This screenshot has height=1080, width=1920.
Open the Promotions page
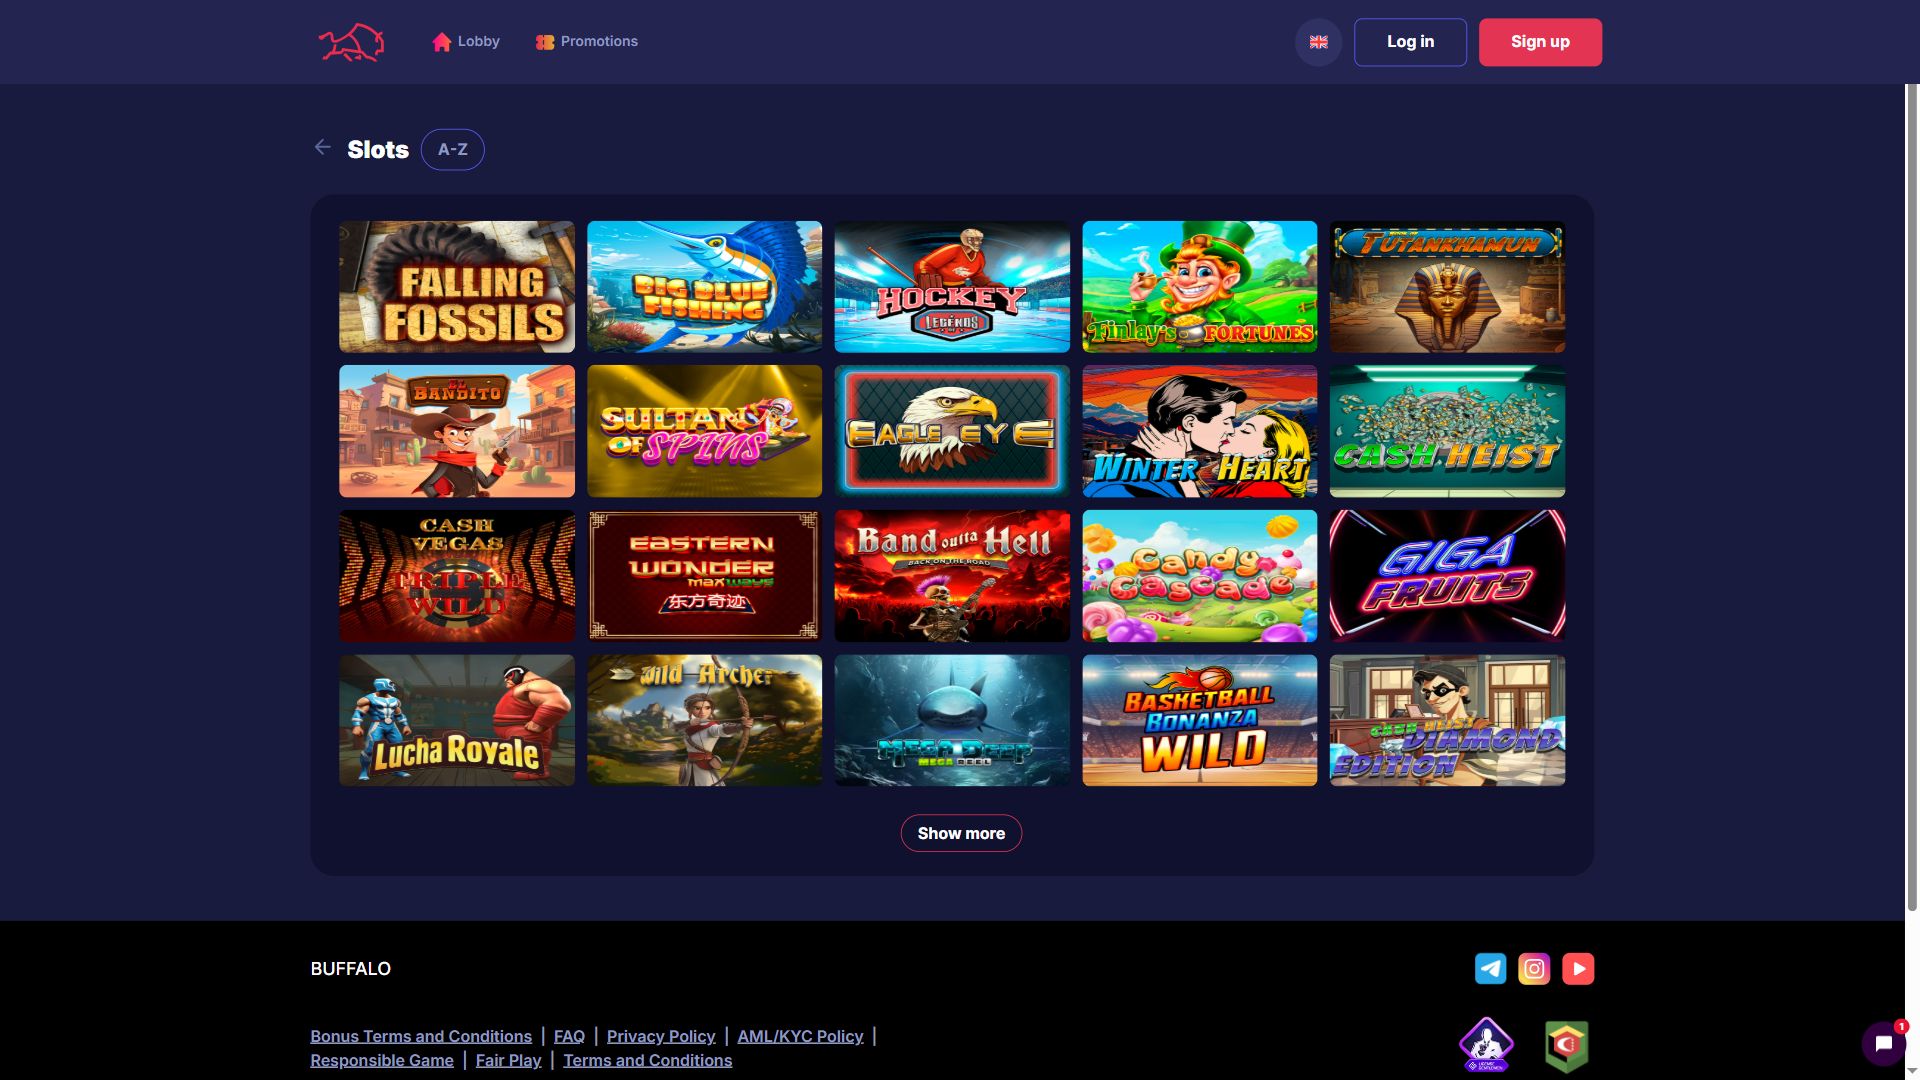pyautogui.click(x=587, y=41)
